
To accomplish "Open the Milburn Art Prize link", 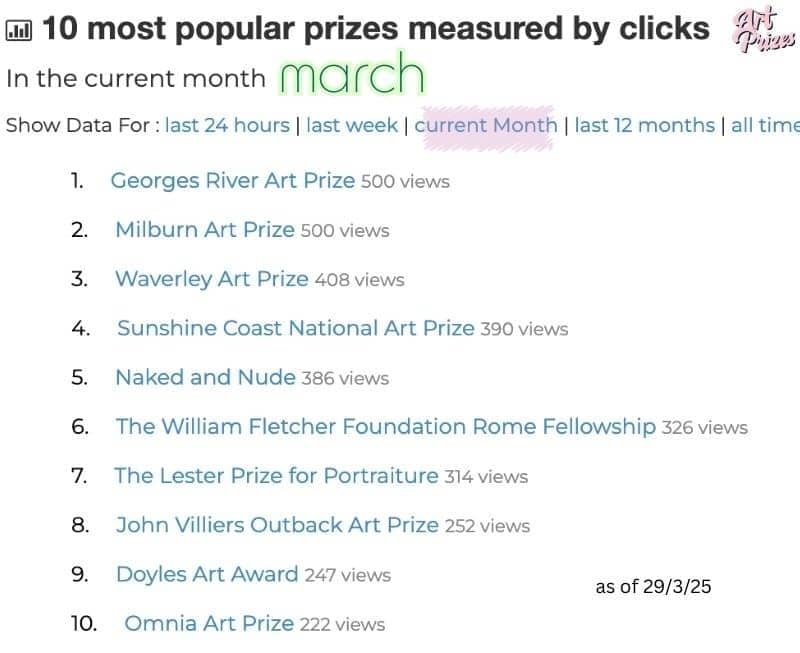I will 205,230.
